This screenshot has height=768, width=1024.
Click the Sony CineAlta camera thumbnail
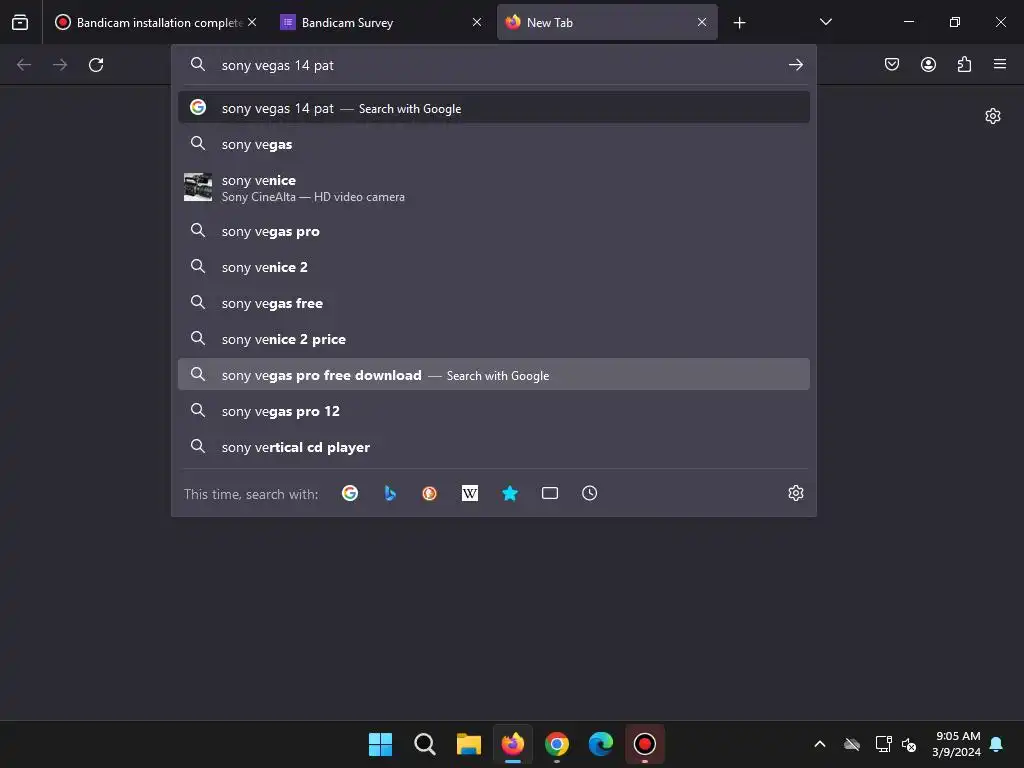pos(198,187)
